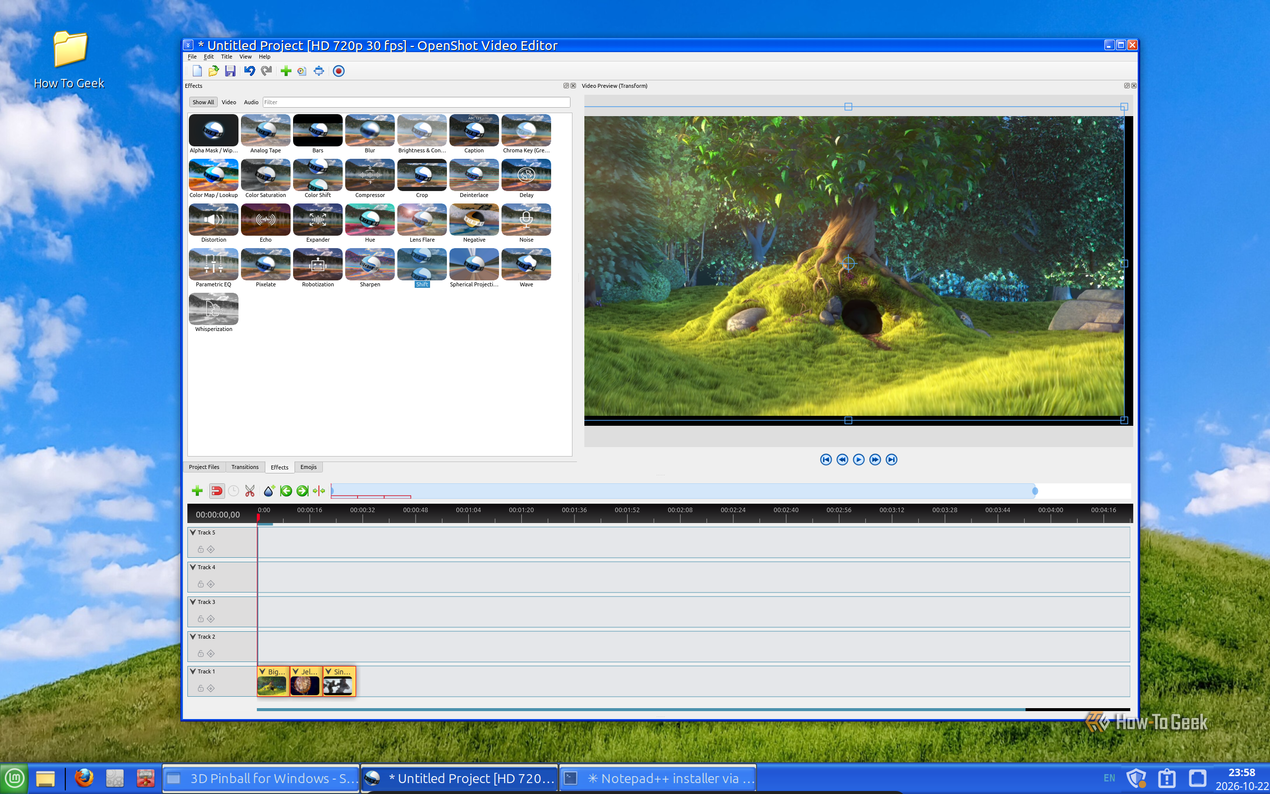This screenshot has height=794, width=1270.
Task: Collapse Track 2 using its arrow
Action: (x=193, y=636)
